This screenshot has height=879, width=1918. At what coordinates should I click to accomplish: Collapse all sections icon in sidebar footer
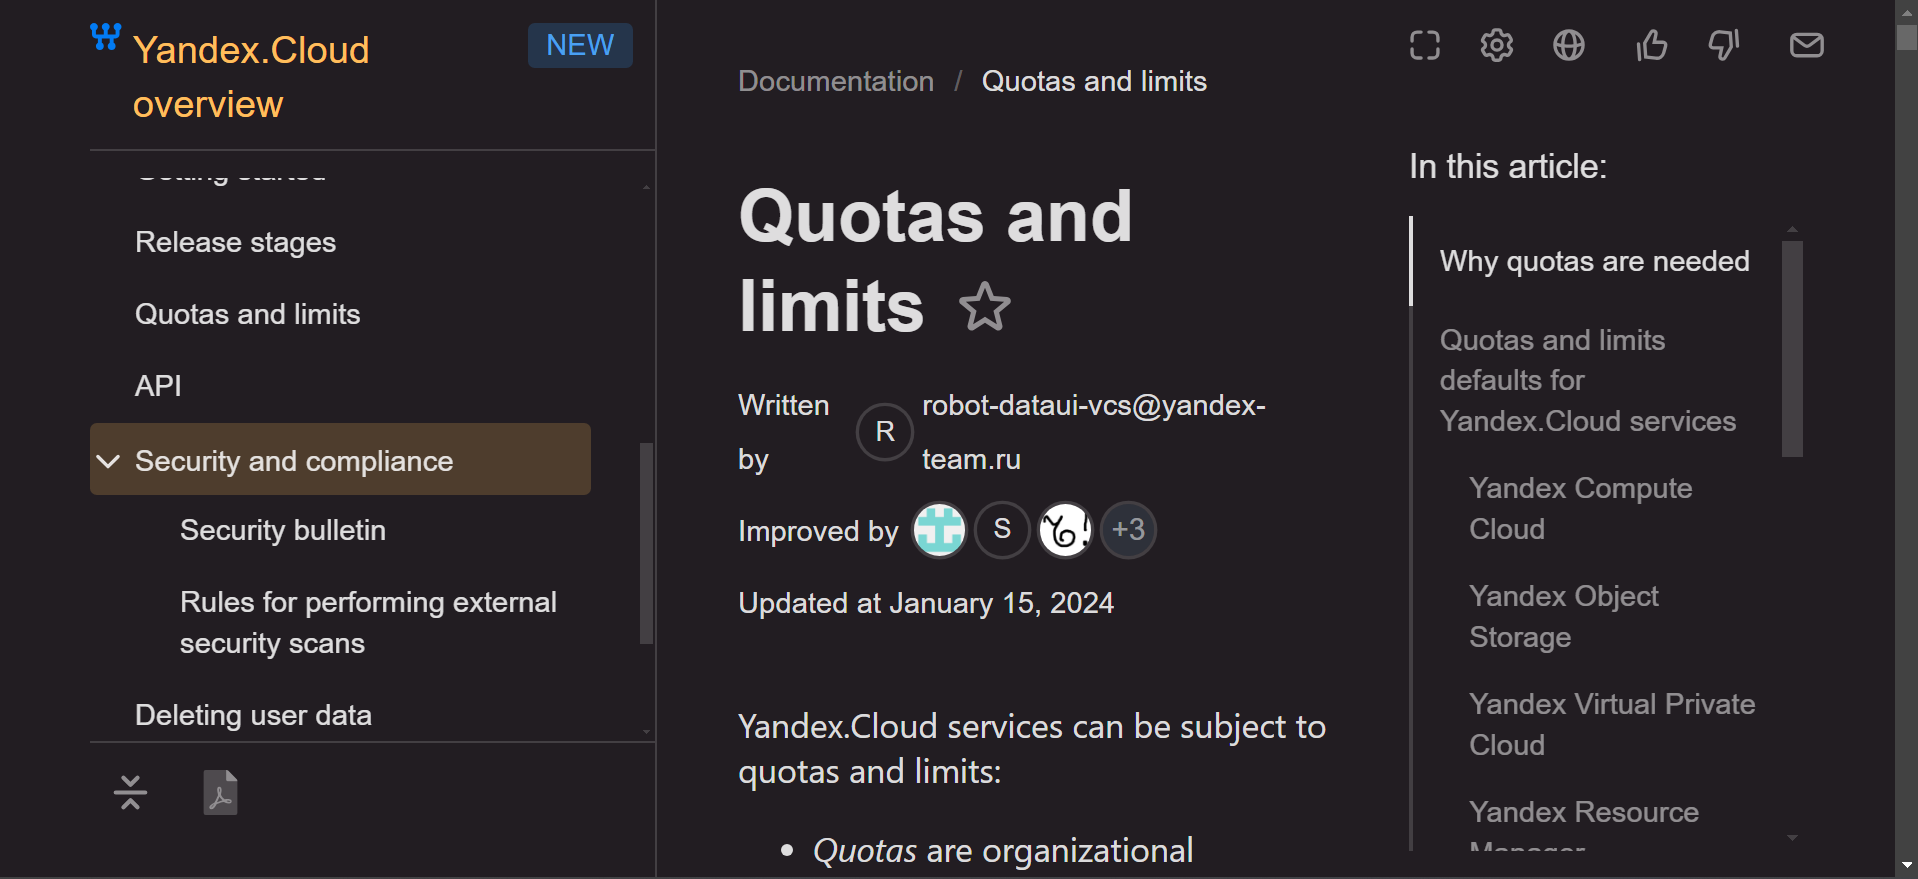(130, 792)
